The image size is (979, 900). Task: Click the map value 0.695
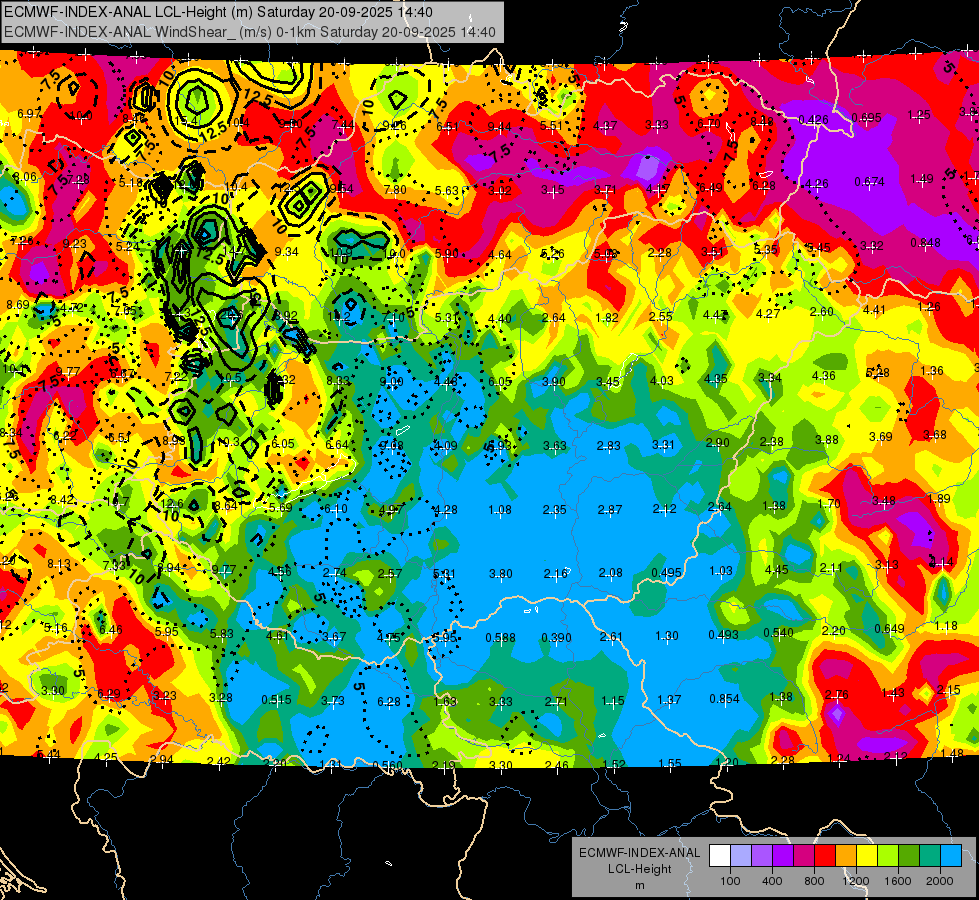(866, 117)
